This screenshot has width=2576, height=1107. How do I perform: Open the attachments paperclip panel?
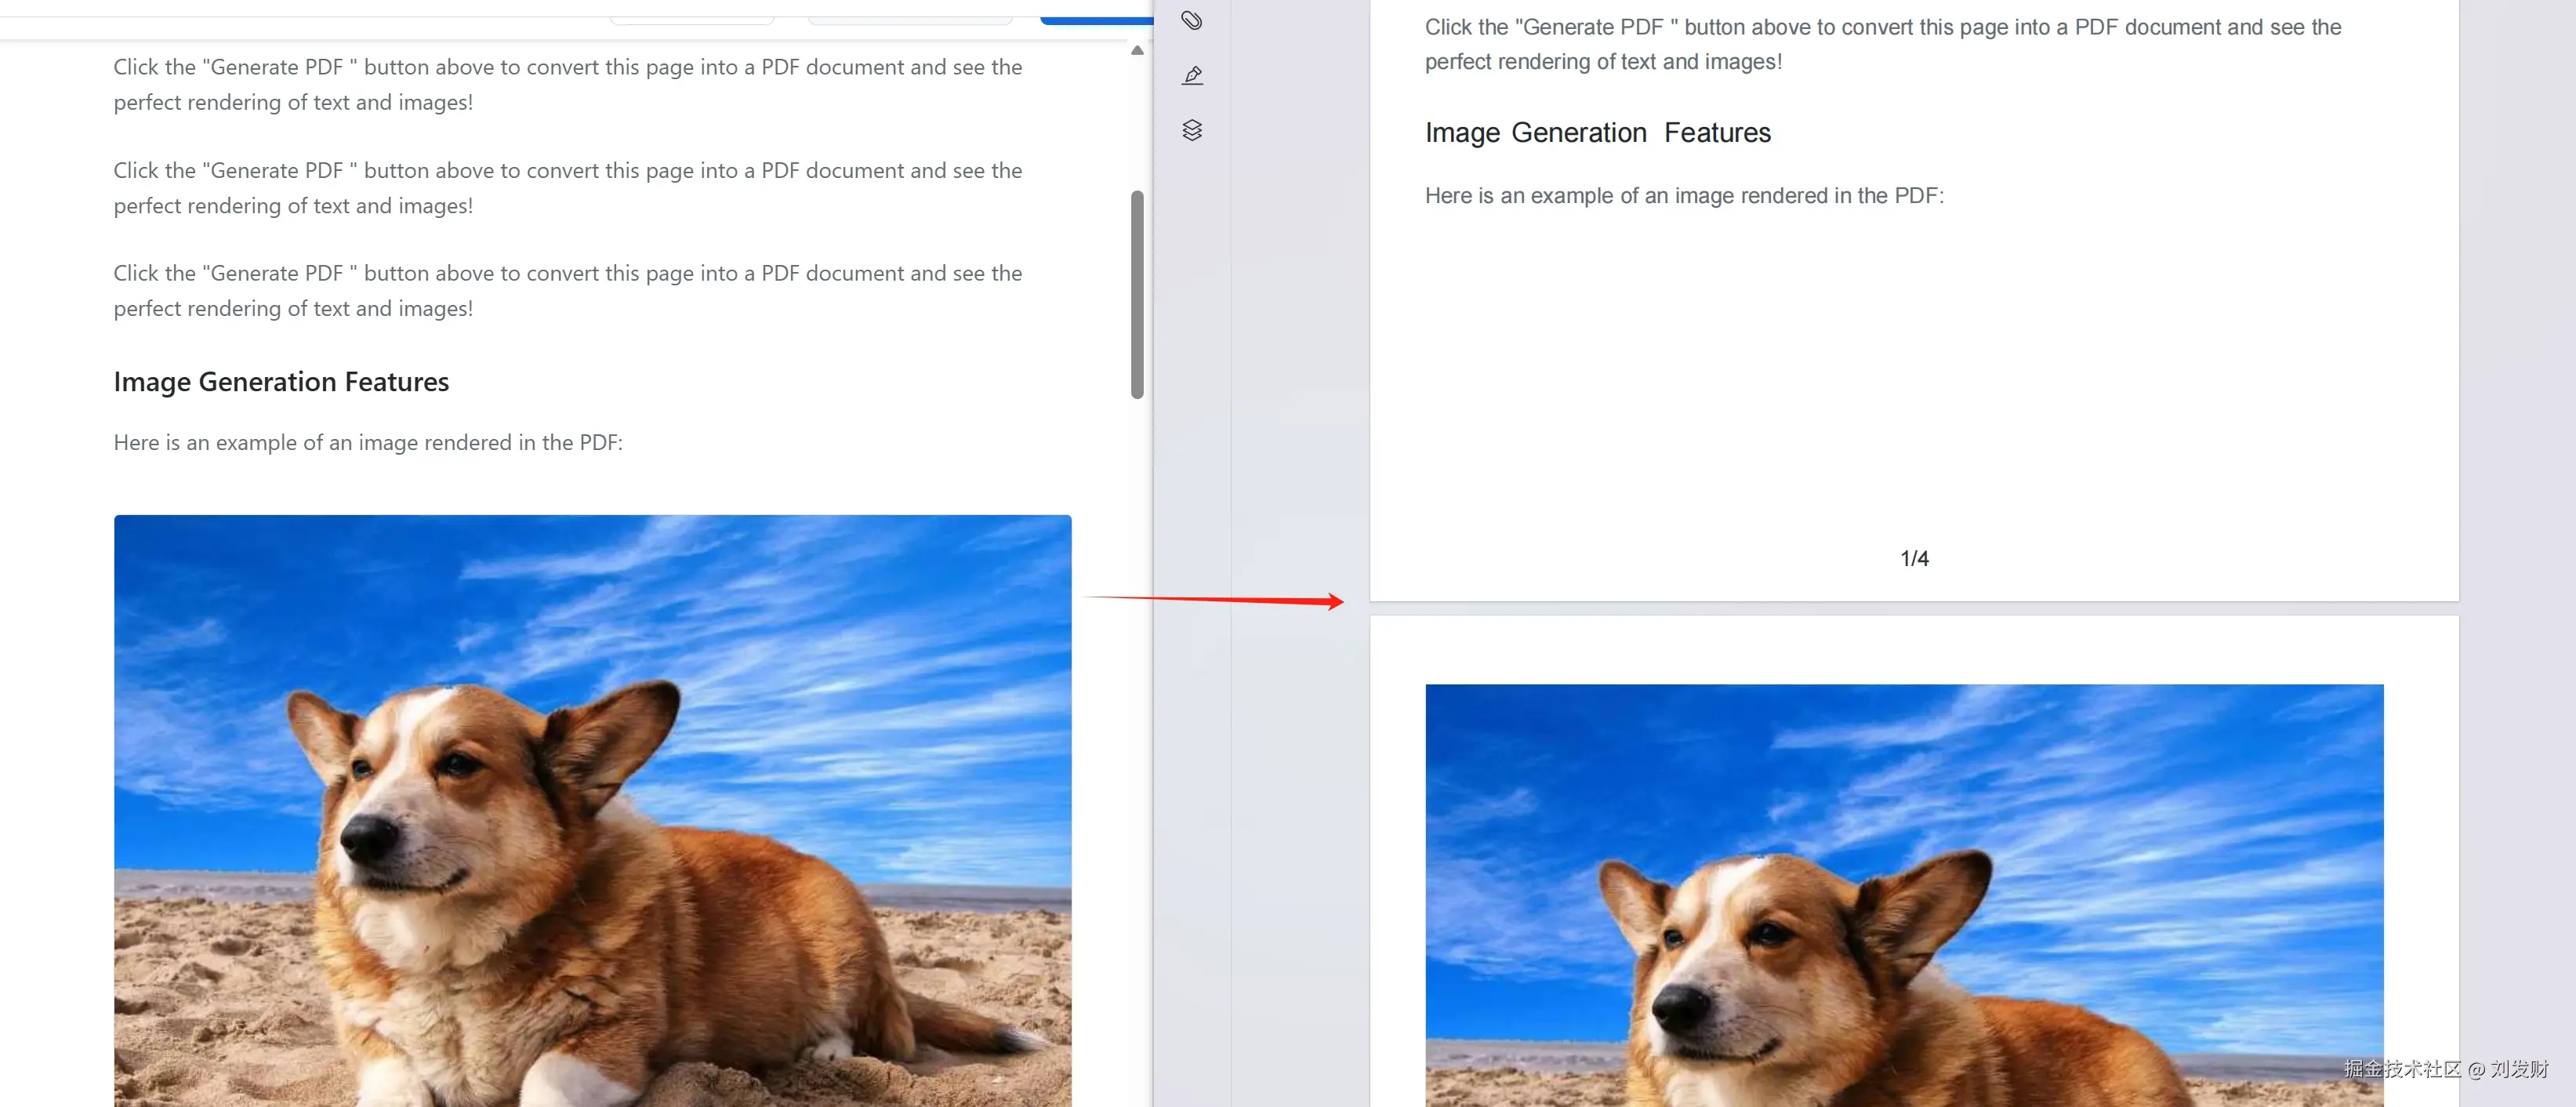click(x=1192, y=20)
